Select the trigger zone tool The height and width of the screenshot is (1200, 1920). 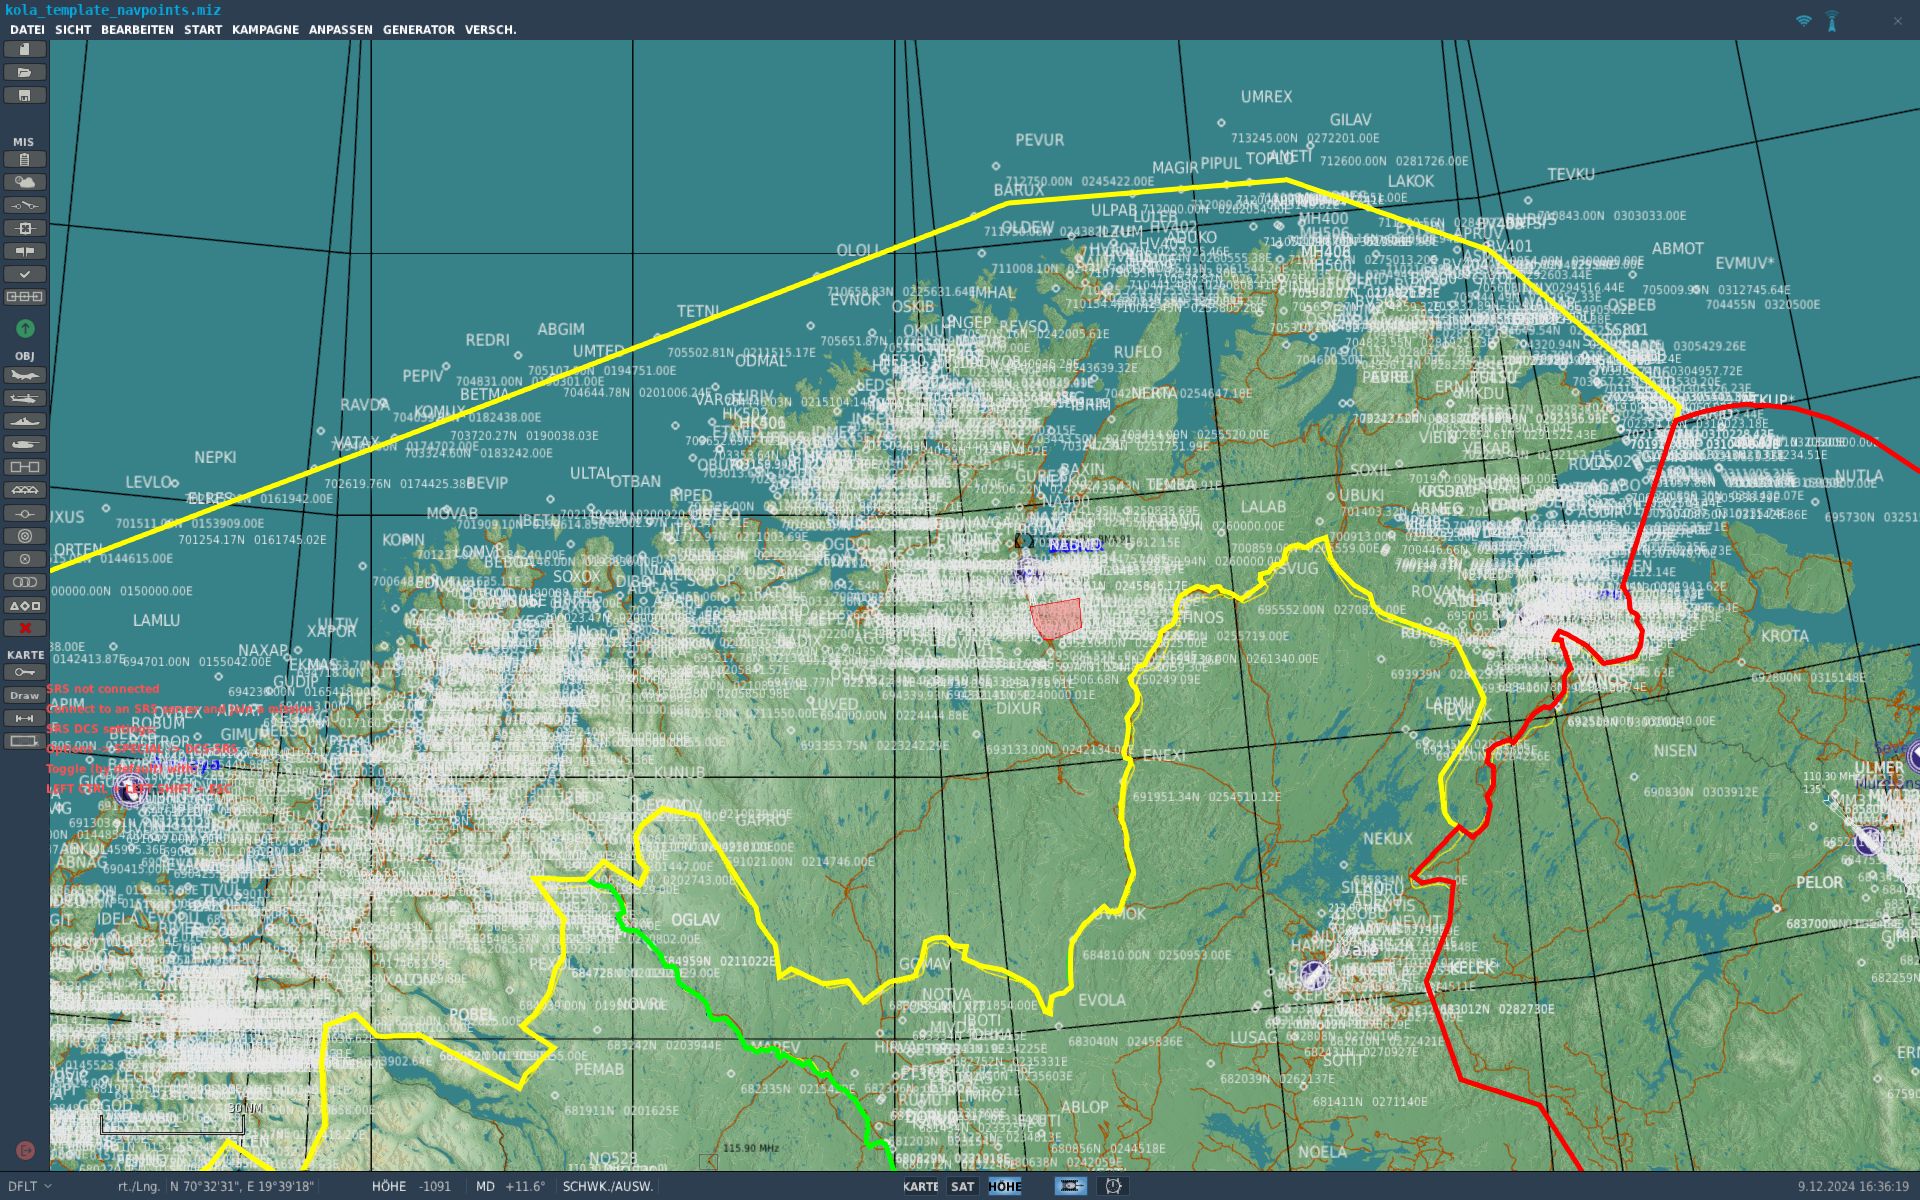coord(24,536)
